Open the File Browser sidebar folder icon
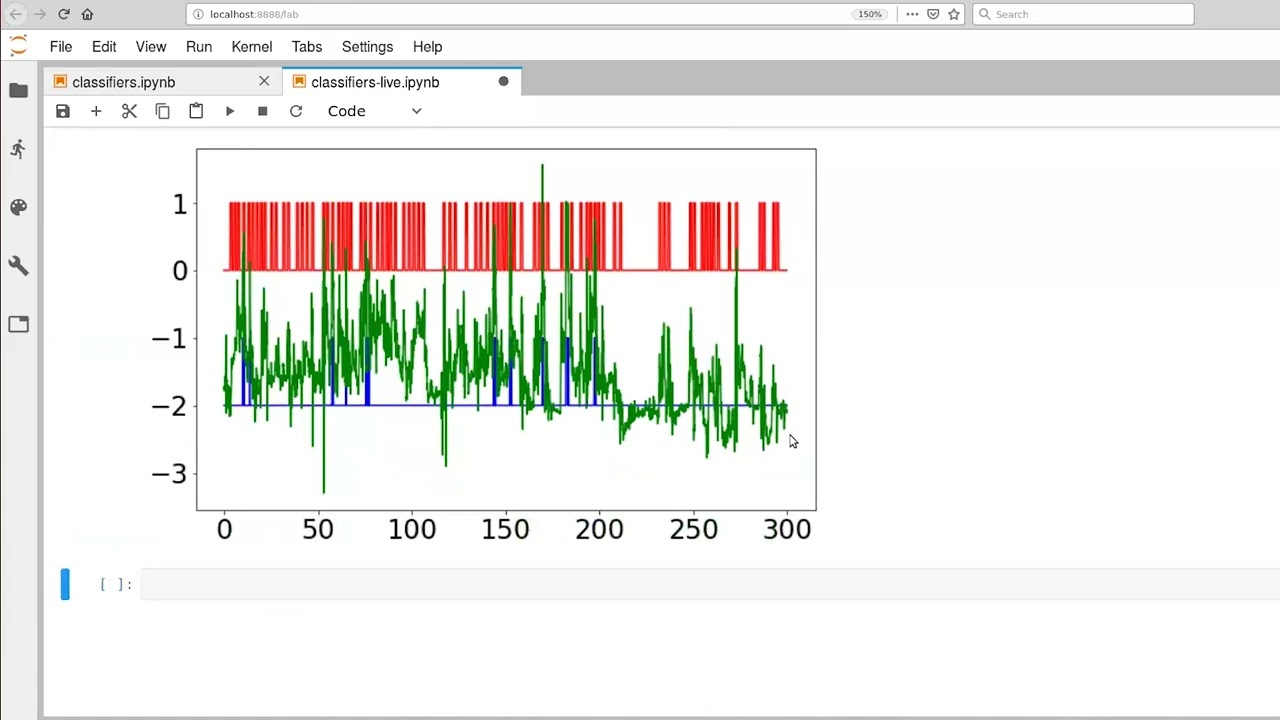Viewport: 1280px width, 720px height. pyautogui.click(x=18, y=90)
